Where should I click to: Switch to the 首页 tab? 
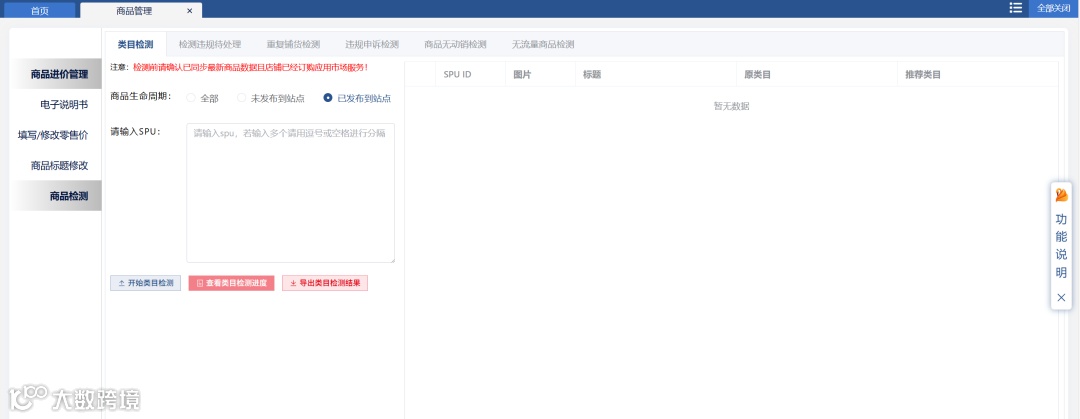tap(40, 11)
